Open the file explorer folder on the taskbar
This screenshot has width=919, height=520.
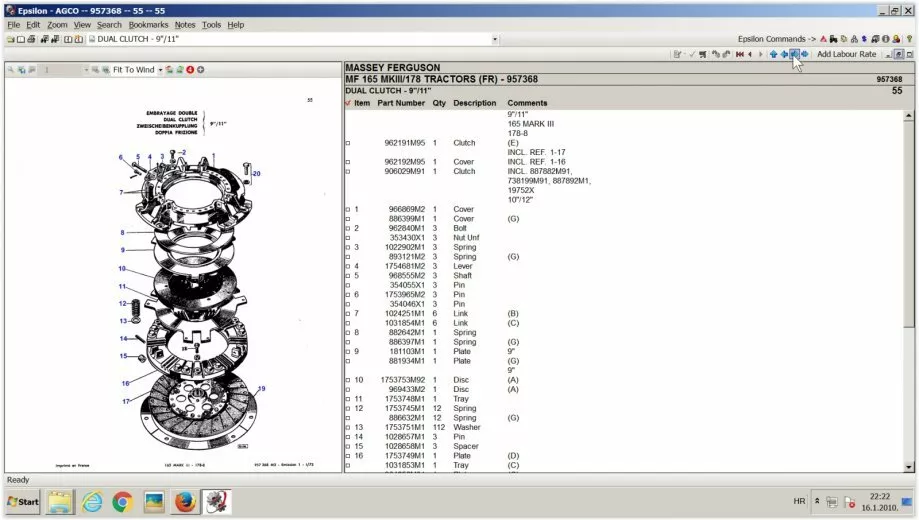click(60, 502)
